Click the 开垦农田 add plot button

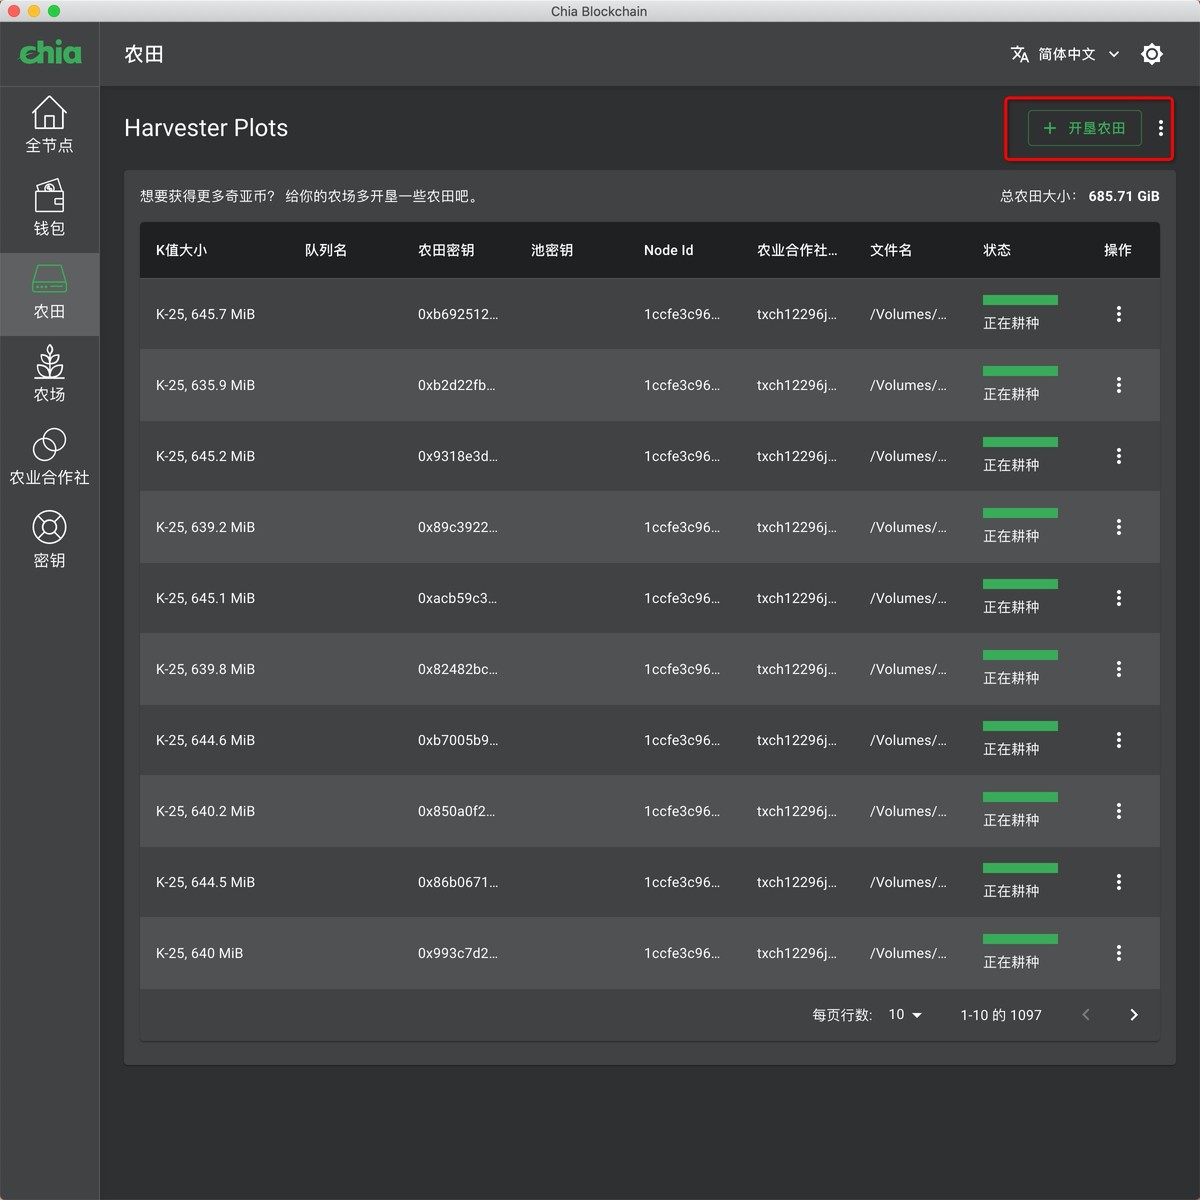coord(1085,128)
